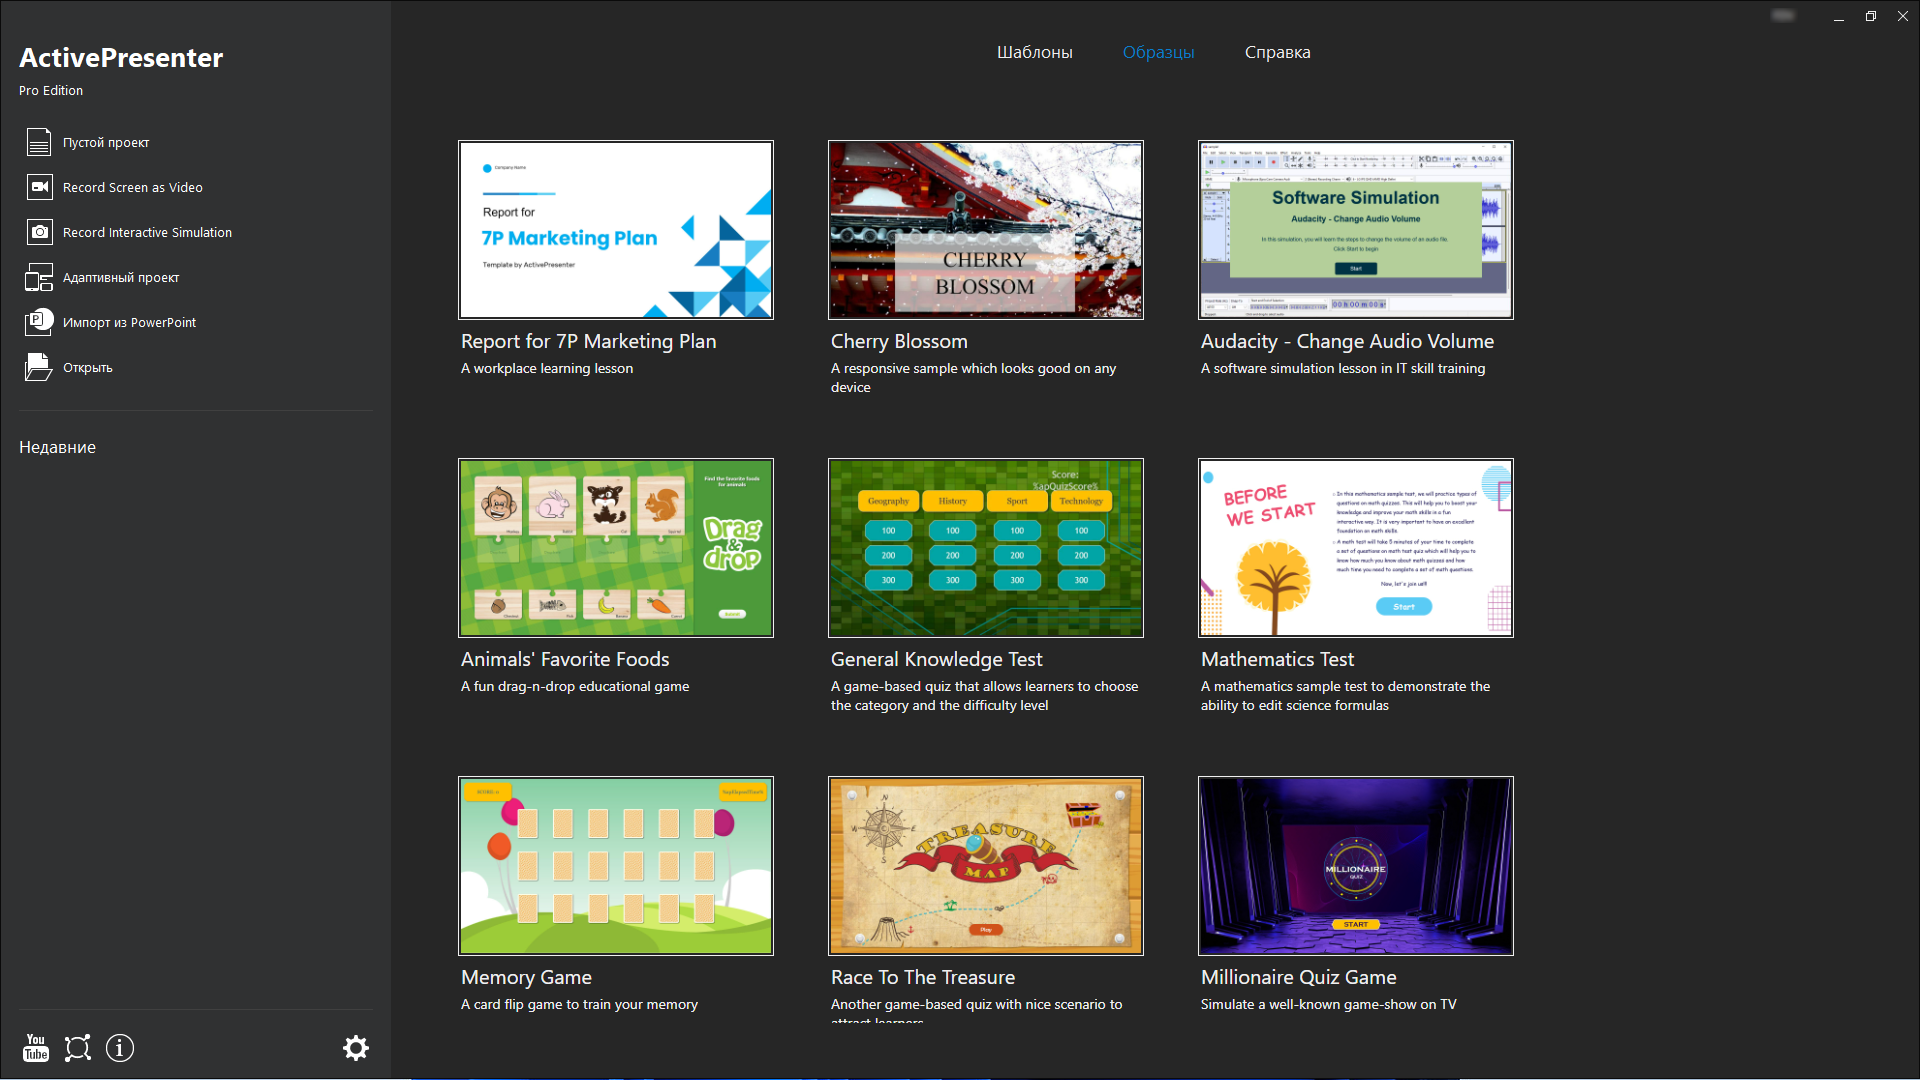Open the Millionaire Quiz Game thumbnail
The height and width of the screenshot is (1080, 1920).
(x=1355, y=866)
